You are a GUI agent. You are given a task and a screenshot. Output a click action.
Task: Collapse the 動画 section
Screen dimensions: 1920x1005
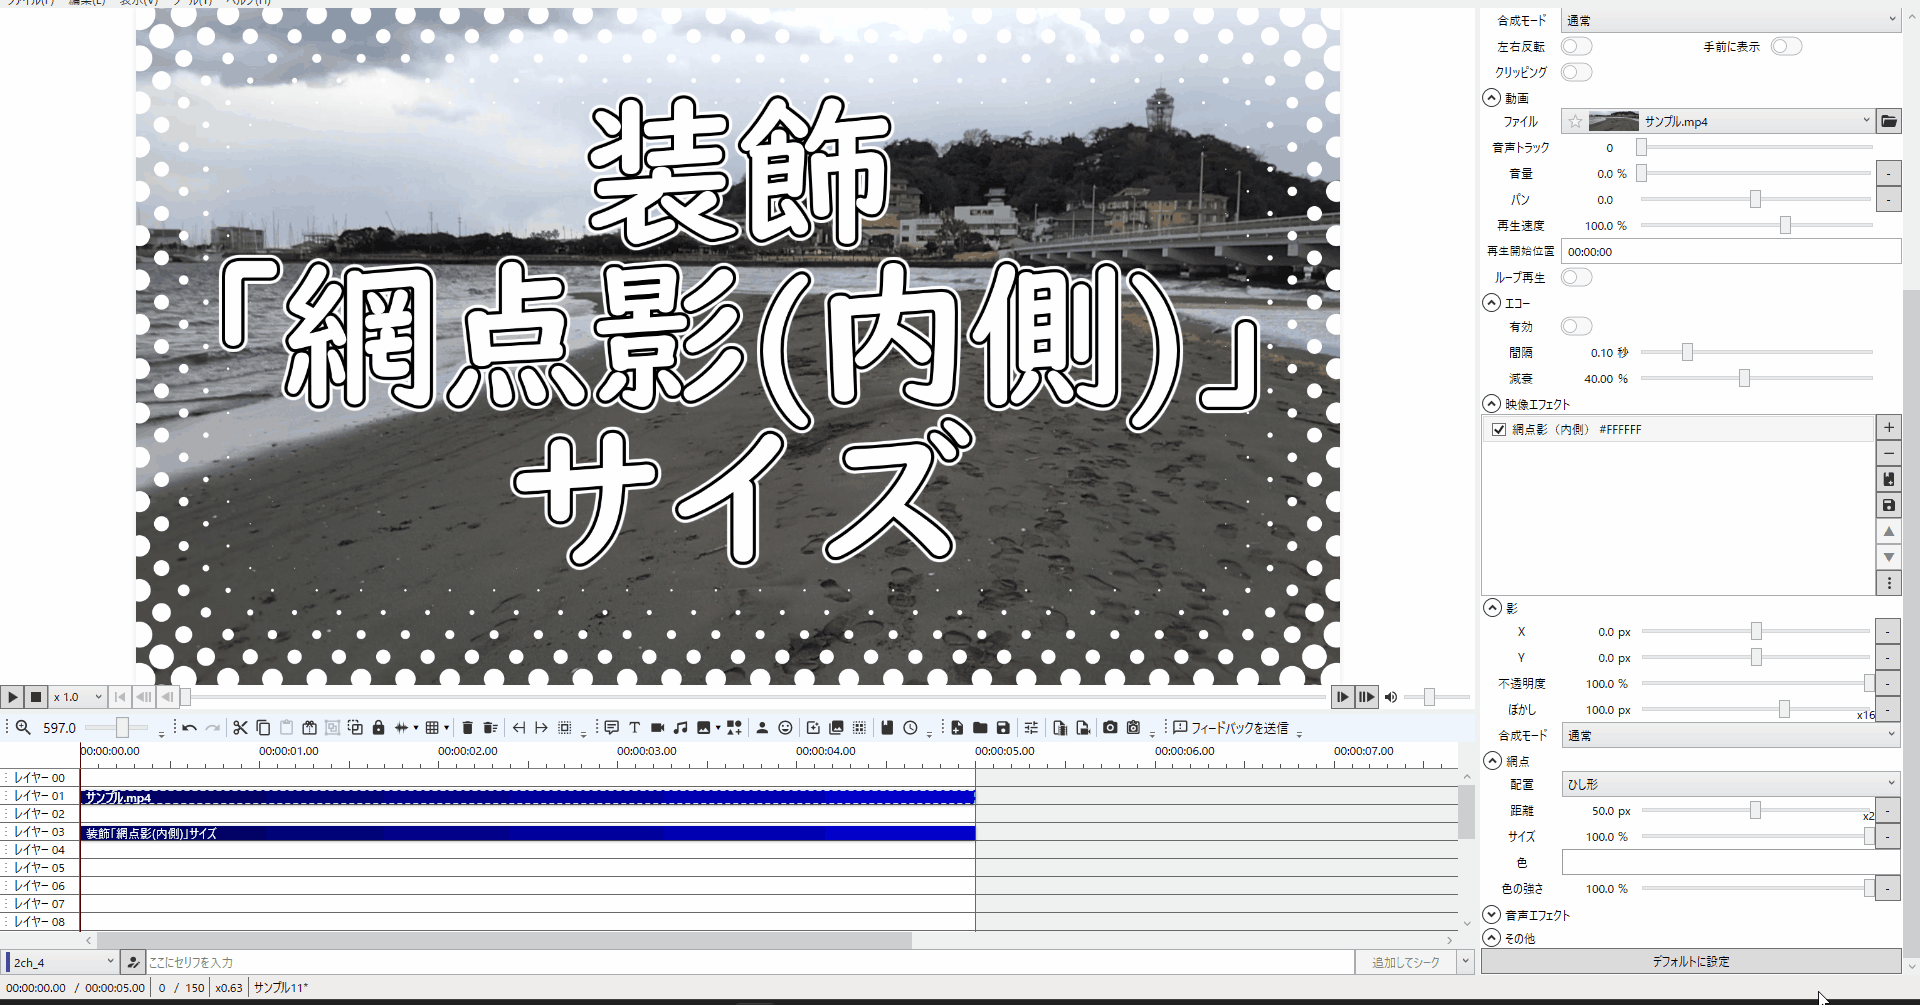click(x=1491, y=98)
